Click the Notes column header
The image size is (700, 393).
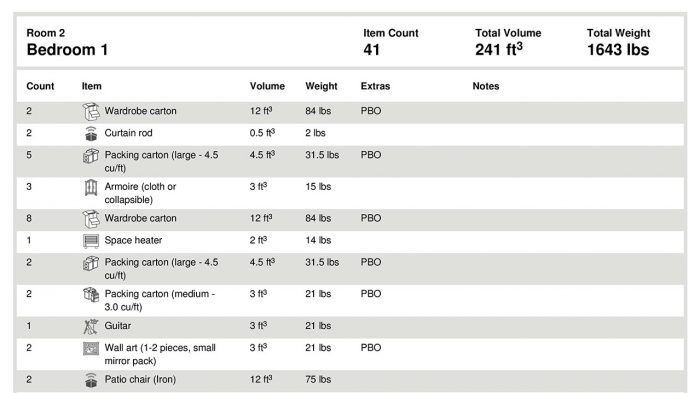[486, 86]
